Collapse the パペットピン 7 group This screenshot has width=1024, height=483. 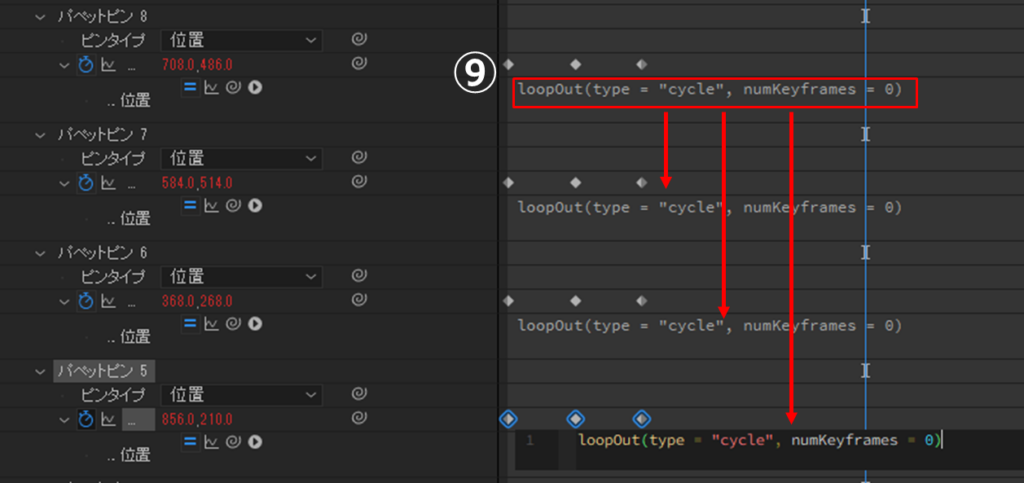click(x=41, y=134)
